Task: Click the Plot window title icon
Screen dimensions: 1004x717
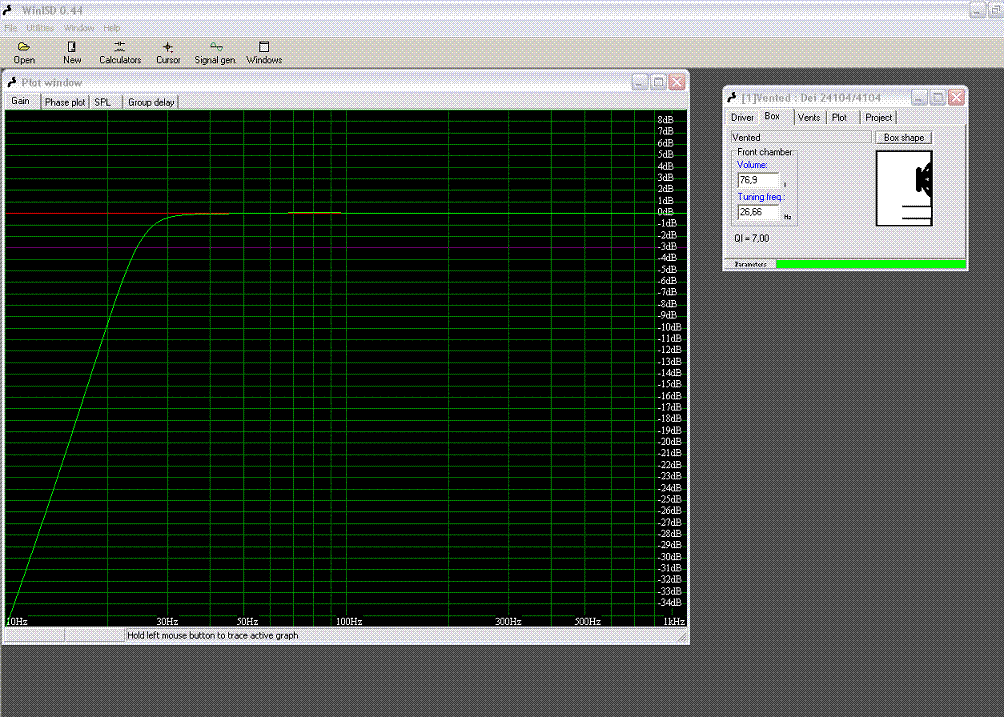Action: (x=12, y=82)
